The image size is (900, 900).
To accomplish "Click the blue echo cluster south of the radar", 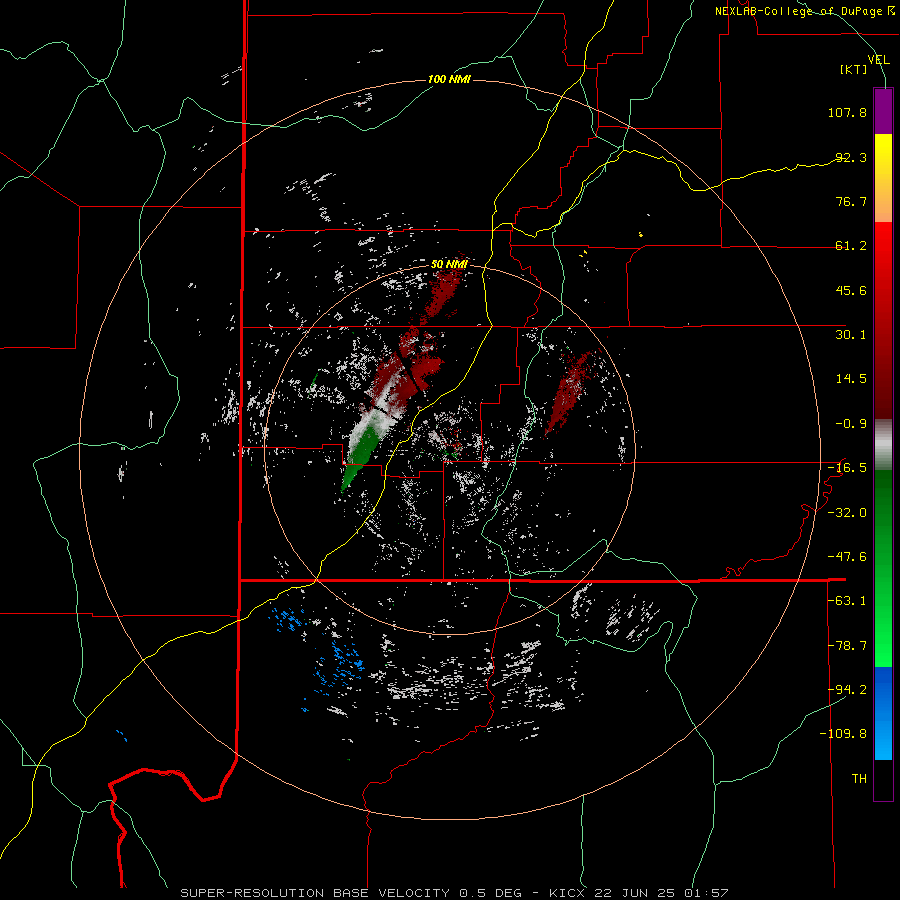I will [340, 665].
